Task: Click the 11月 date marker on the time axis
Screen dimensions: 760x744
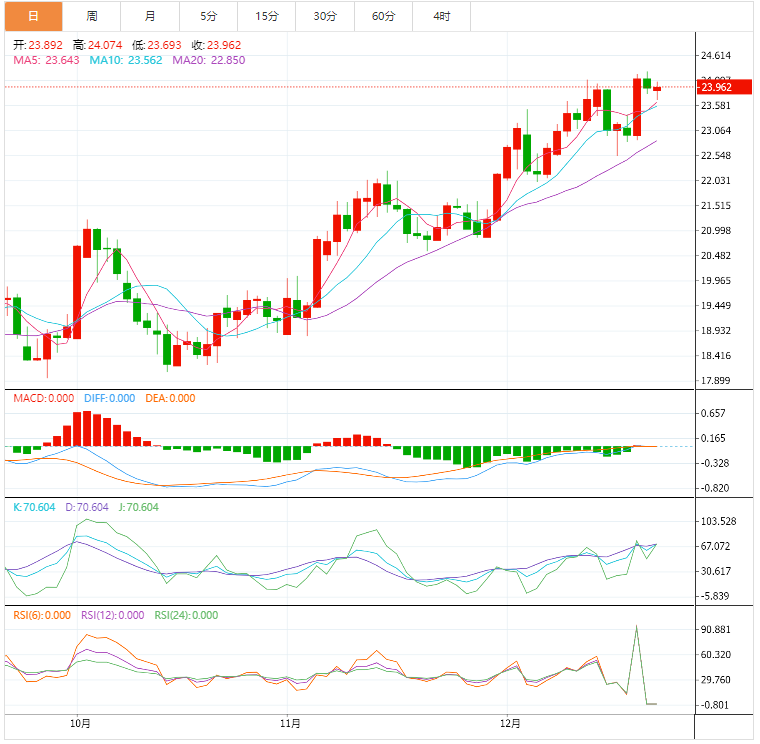Action: (289, 723)
